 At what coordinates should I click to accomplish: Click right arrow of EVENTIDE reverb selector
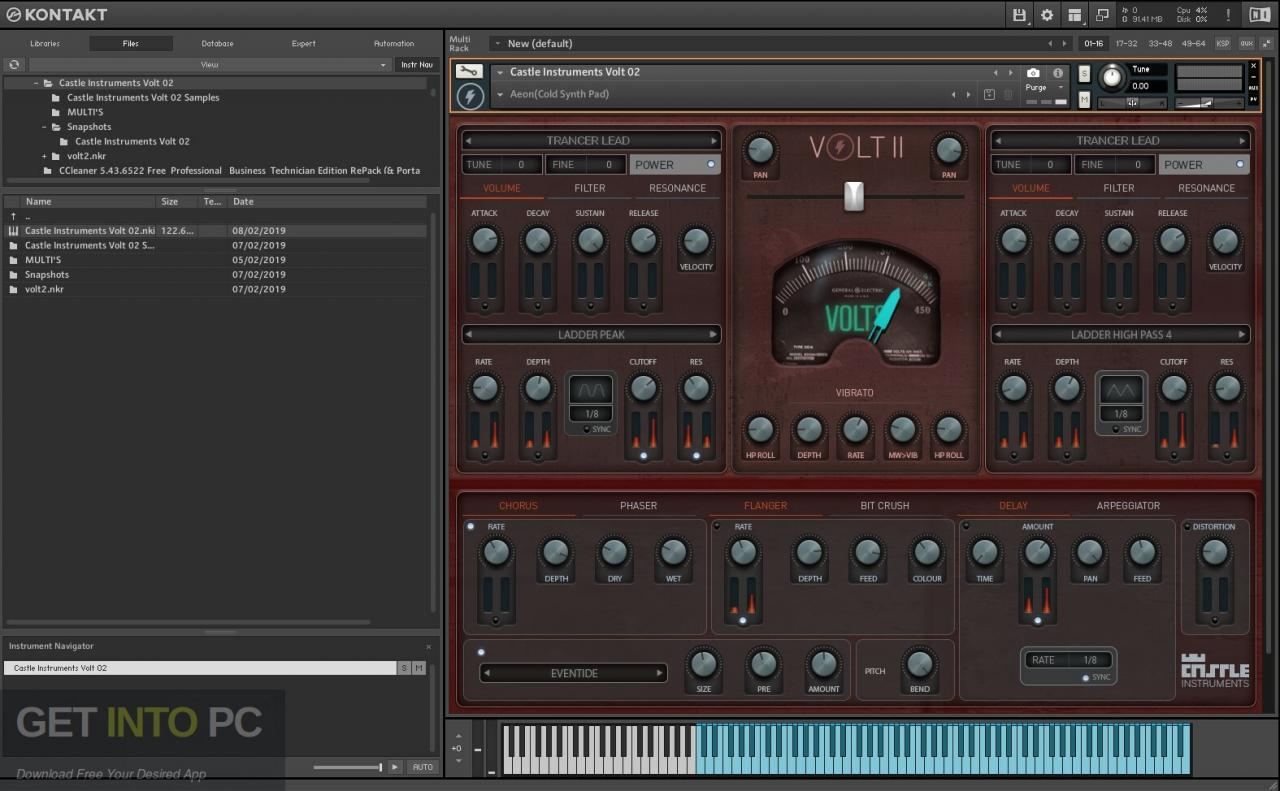coord(659,674)
